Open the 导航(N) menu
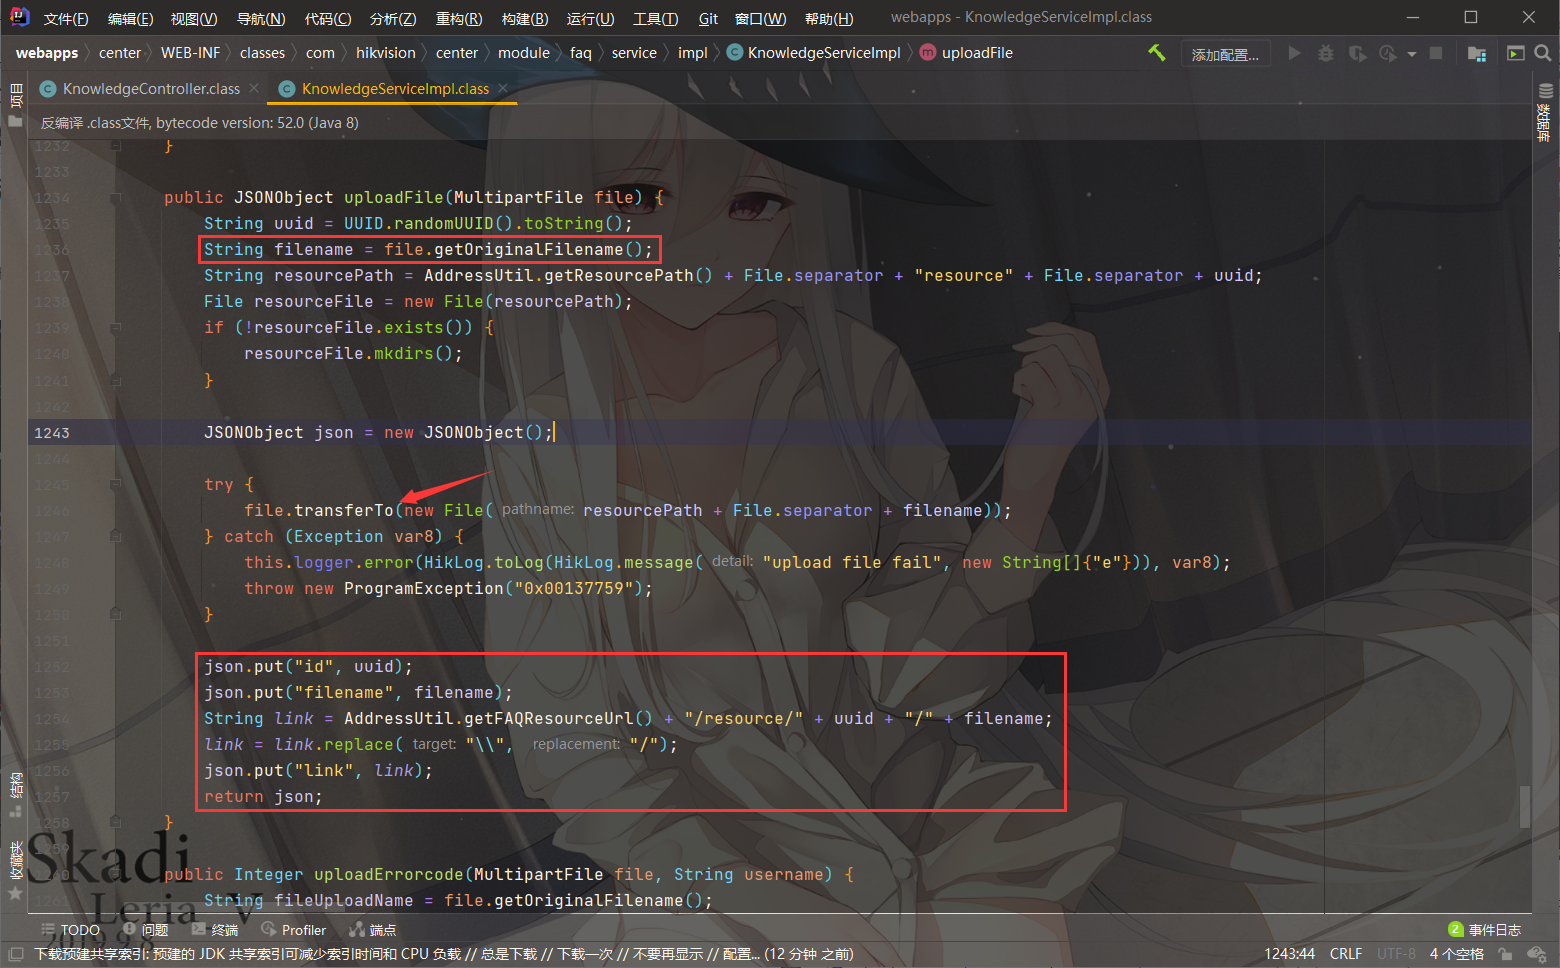Viewport: 1560px width, 968px height. tap(261, 18)
